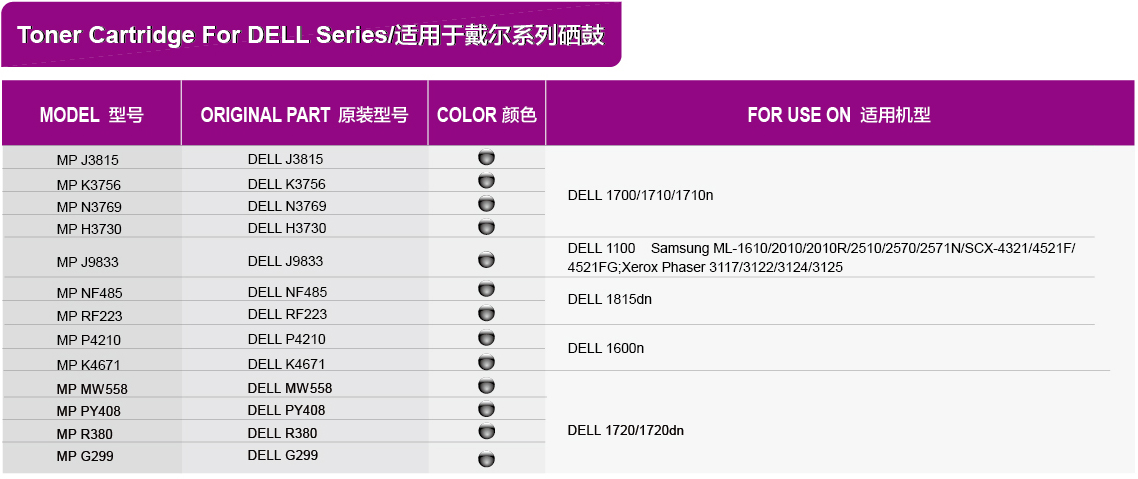The image size is (1138, 479).
Task: Click the MP K4671 model cell
Action: point(88,365)
